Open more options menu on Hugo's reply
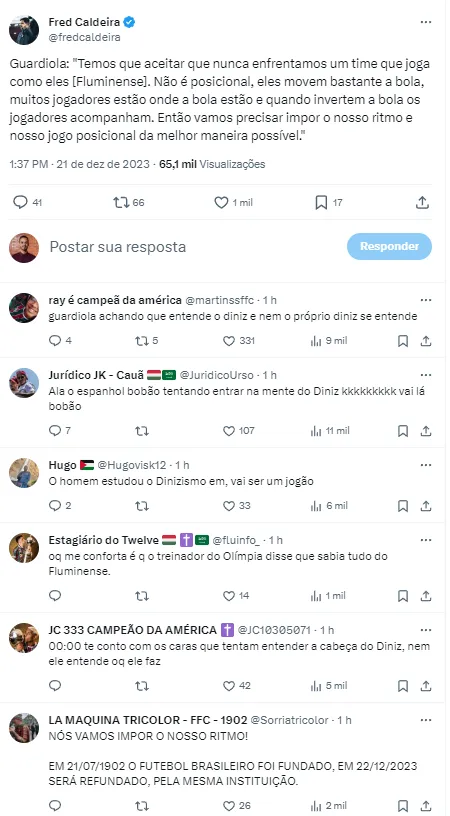 426,465
